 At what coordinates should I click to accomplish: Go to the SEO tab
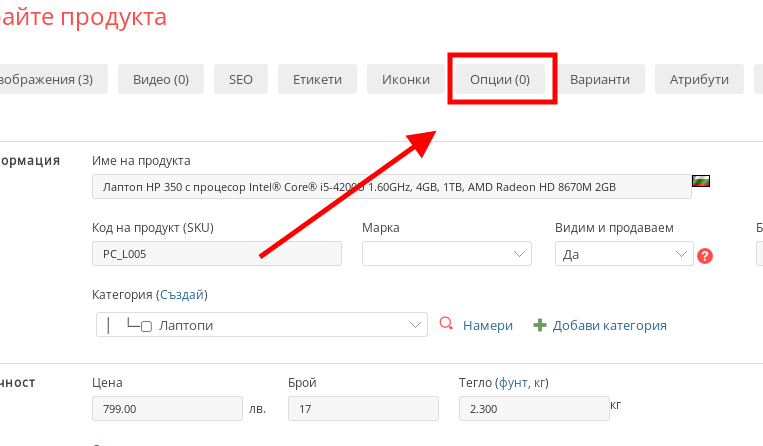coord(241,79)
